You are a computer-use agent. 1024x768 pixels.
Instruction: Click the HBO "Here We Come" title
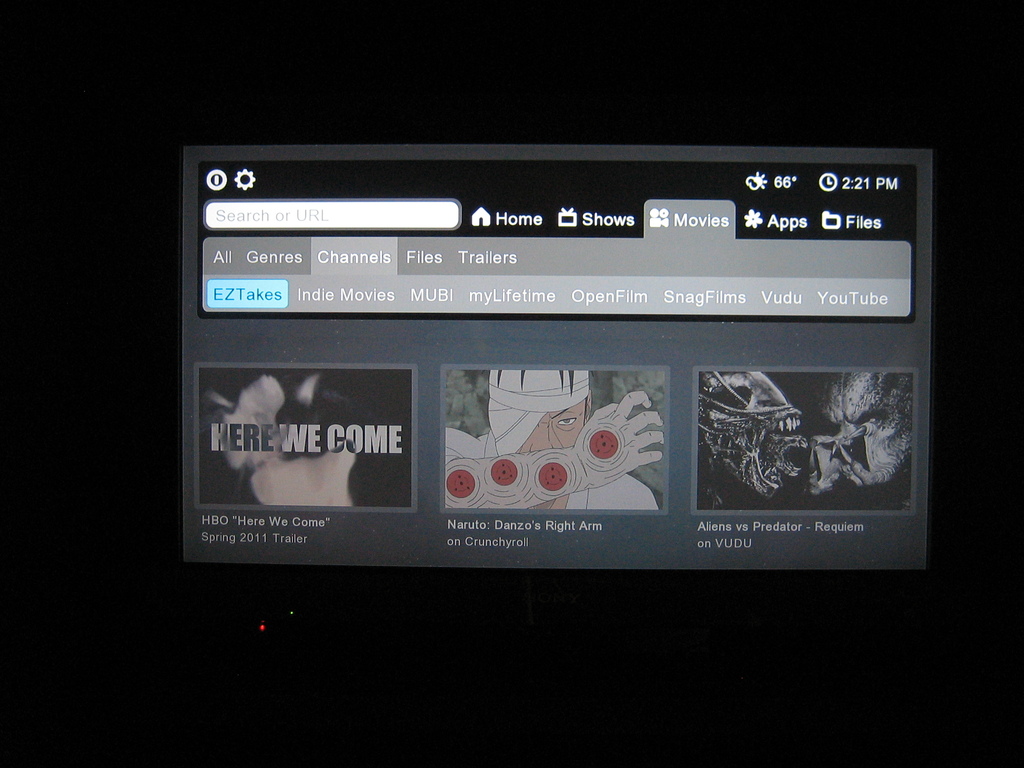click(x=265, y=521)
